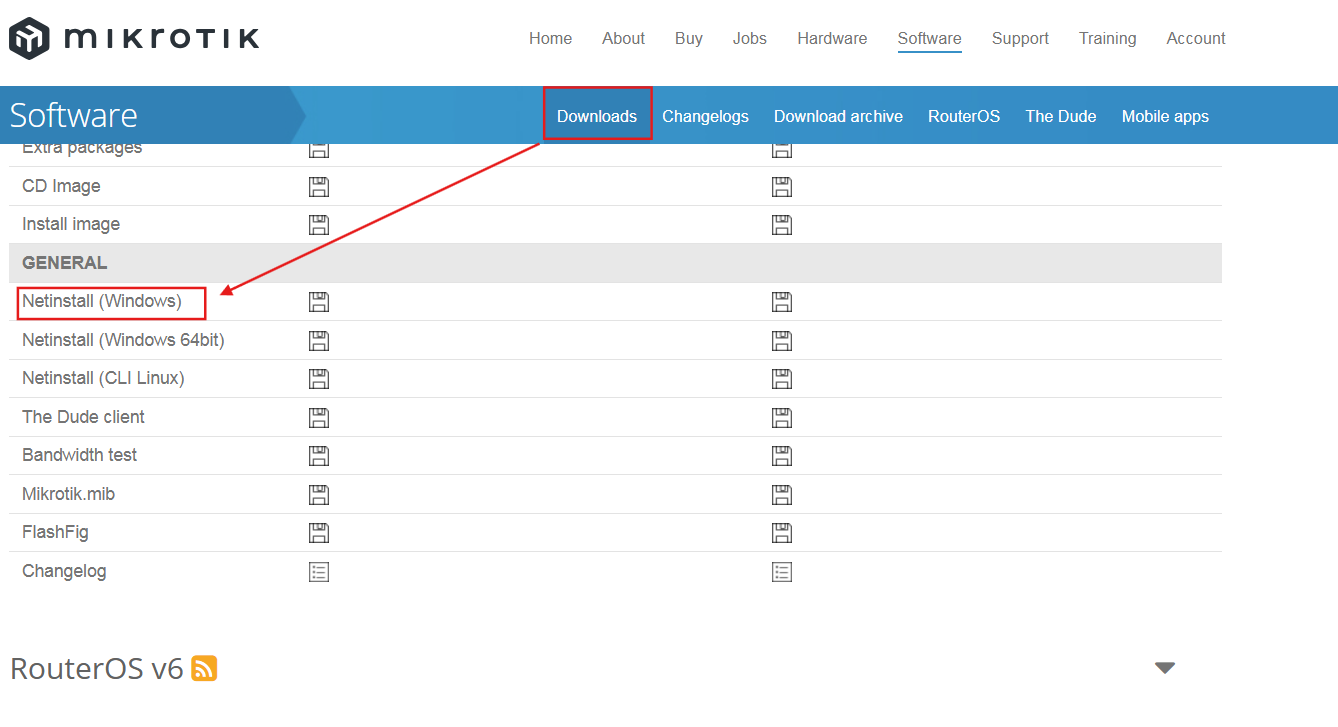
Task: Click right-column download icon for CD Image
Action: pos(782,187)
